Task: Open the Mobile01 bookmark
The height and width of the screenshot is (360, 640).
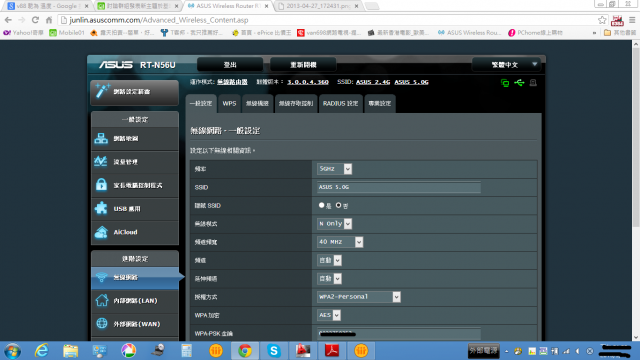Action: (67, 33)
